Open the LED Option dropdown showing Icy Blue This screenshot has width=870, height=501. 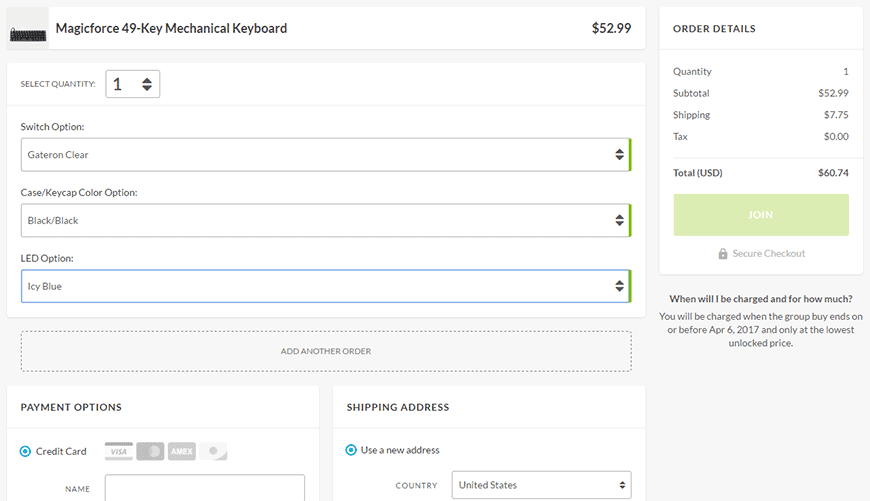click(x=326, y=286)
